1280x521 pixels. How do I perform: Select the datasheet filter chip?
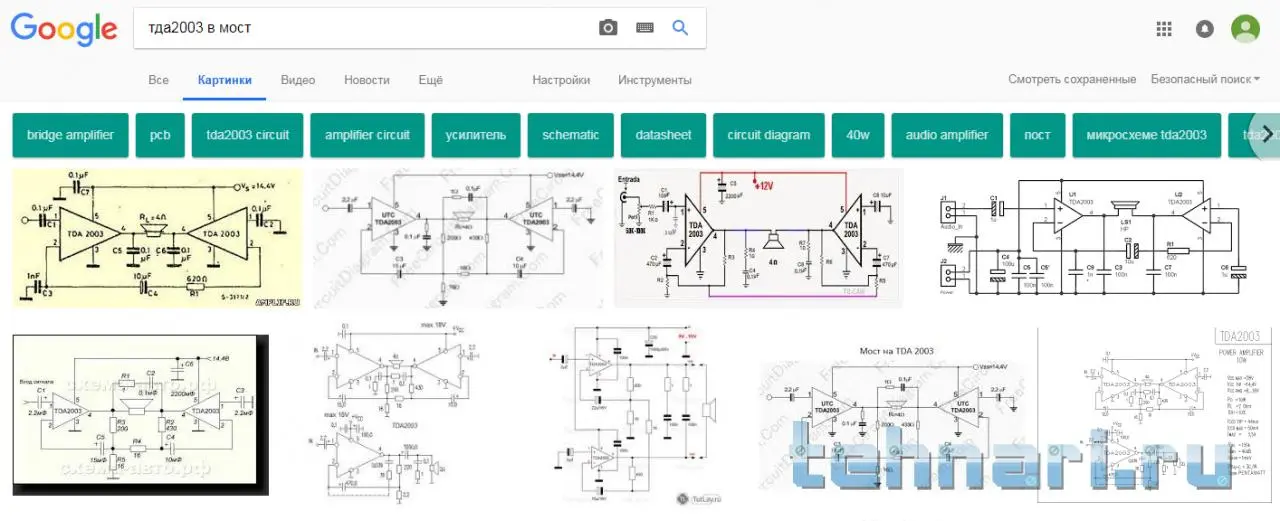pos(663,135)
